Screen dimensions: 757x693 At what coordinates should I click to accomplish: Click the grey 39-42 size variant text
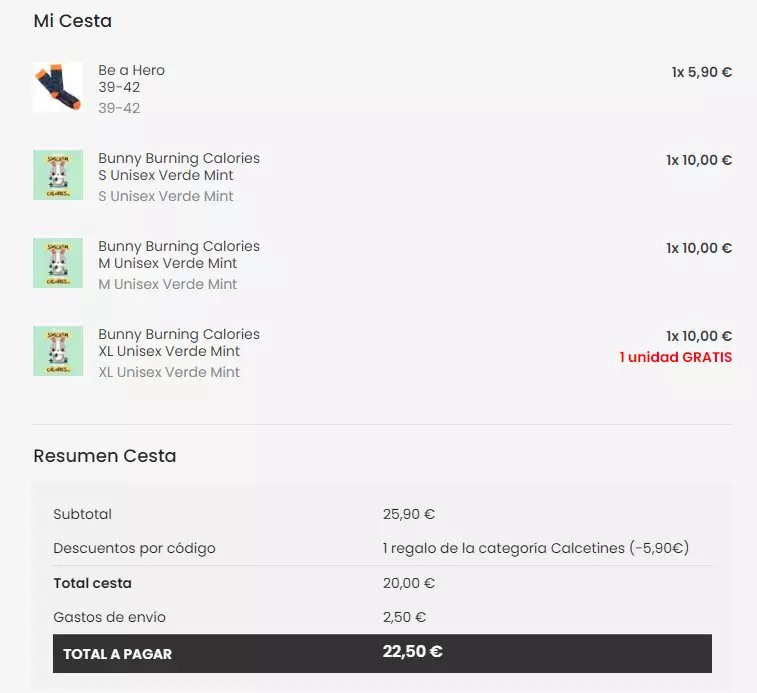119,108
